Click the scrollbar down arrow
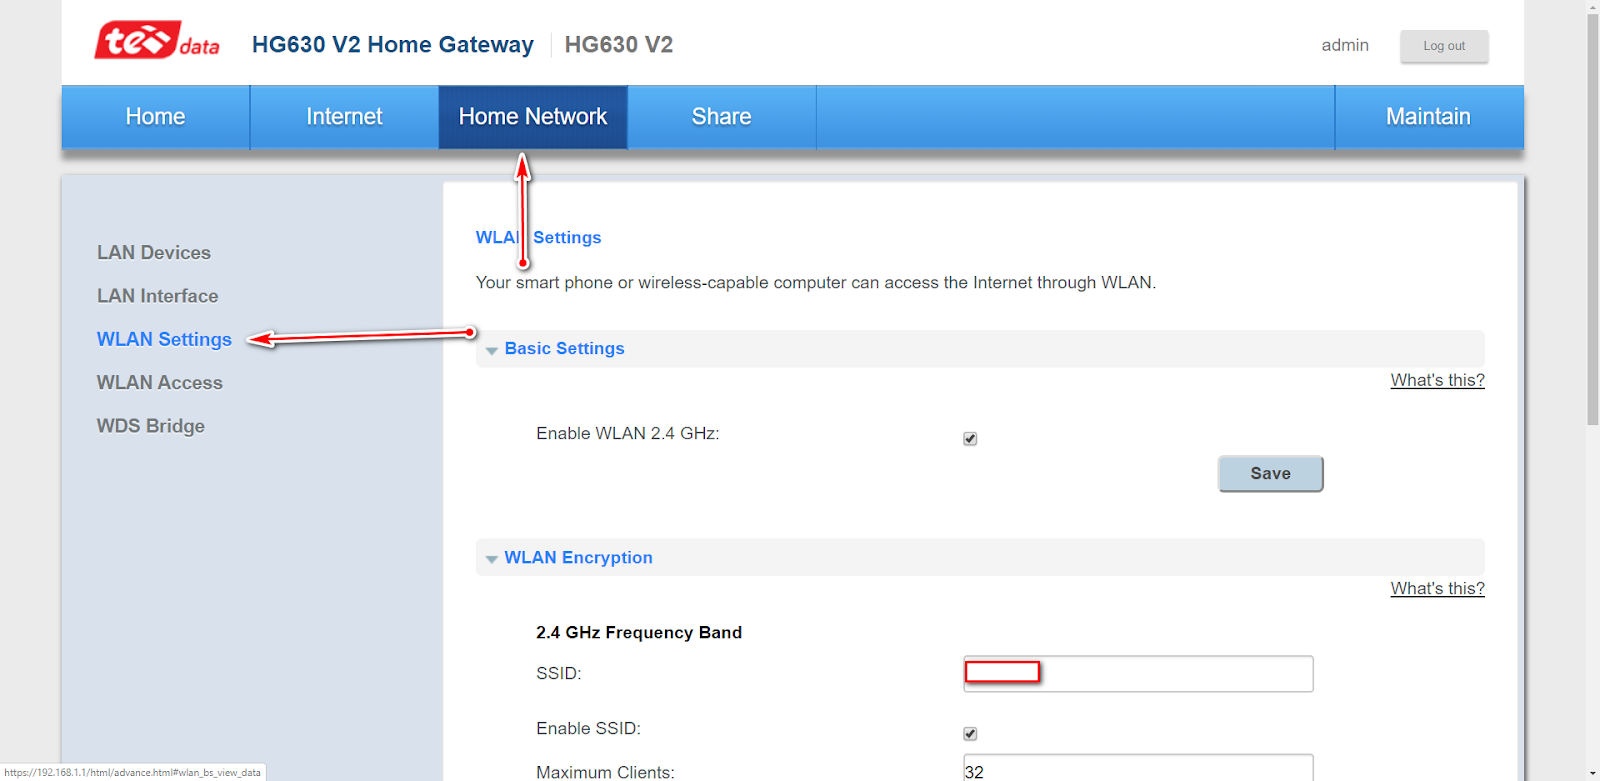This screenshot has height=781, width=1600. pyautogui.click(x=1592, y=771)
